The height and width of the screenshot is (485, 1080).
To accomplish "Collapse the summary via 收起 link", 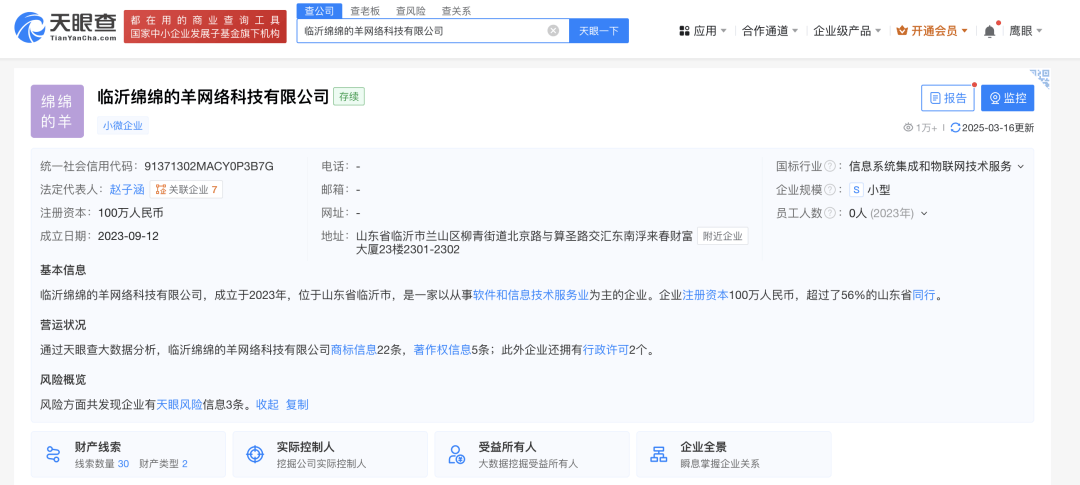I will pyautogui.click(x=267, y=404).
